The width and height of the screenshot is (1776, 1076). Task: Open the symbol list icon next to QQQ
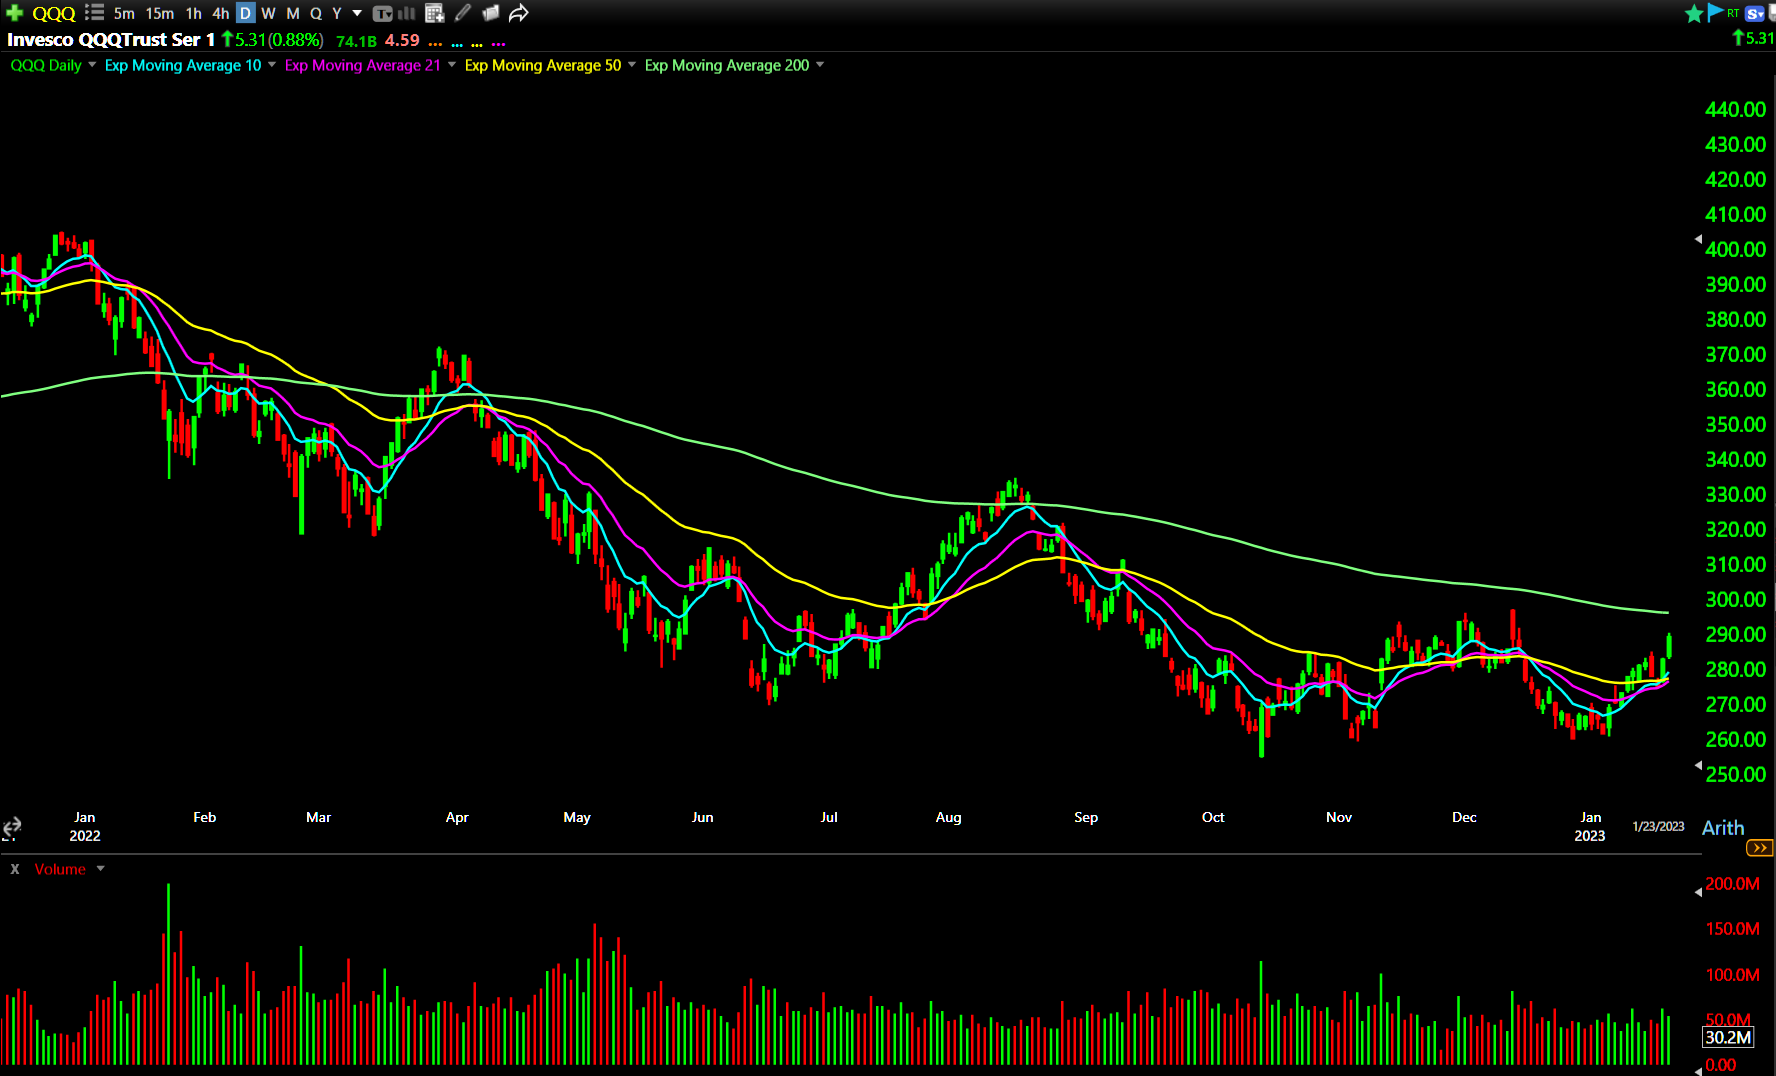pos(94,13)
